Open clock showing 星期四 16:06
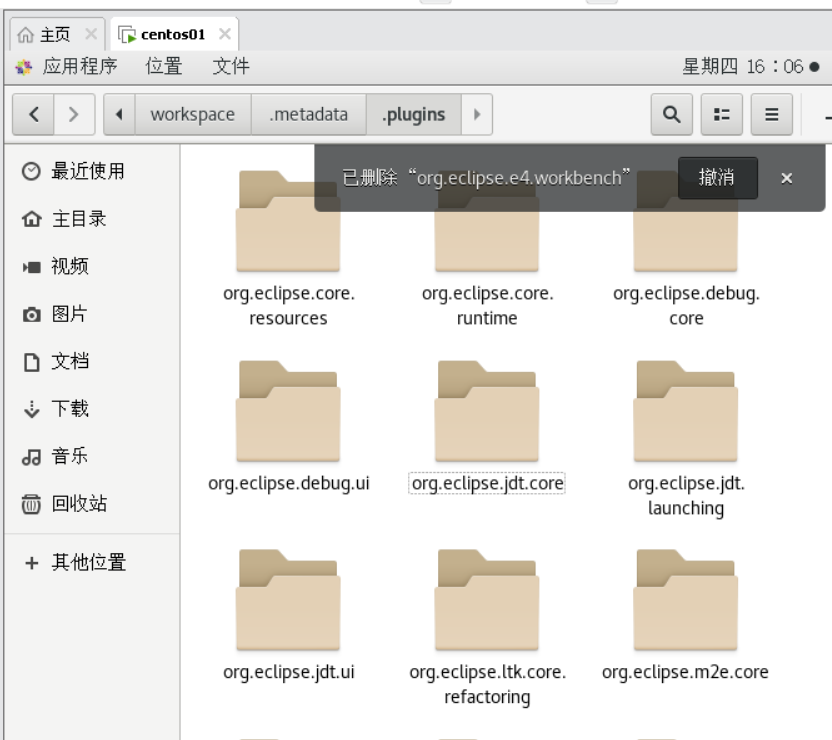832x740 pixels. click(x=742, y=66)
